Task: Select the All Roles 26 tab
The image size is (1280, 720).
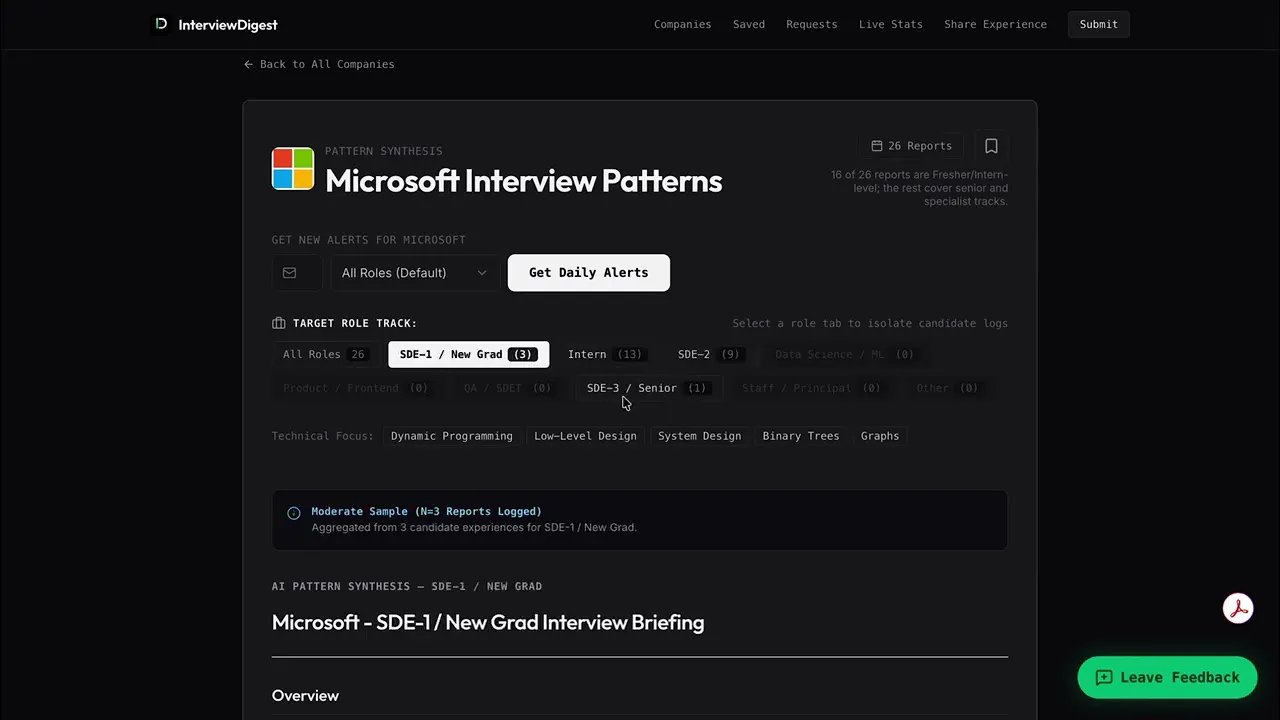Action: click(324, 354)
